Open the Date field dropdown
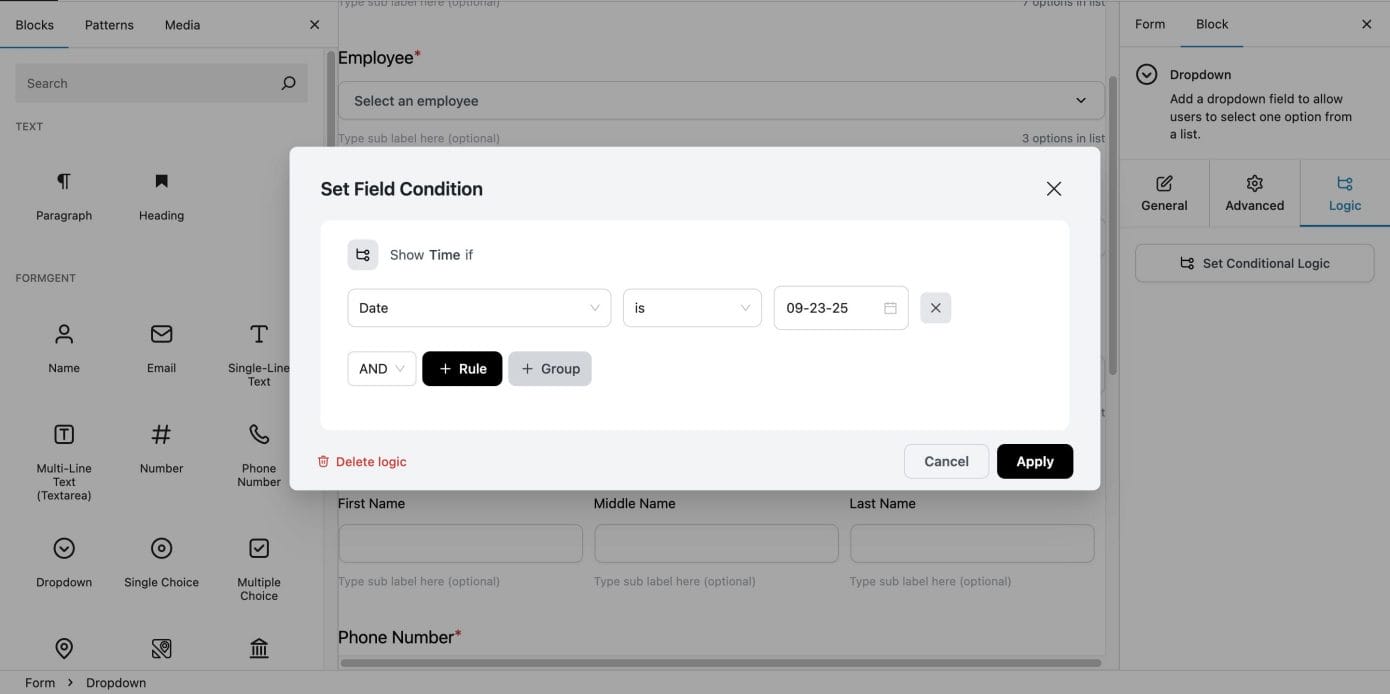Screen dimensions: 1390x694 pos(478,308)
